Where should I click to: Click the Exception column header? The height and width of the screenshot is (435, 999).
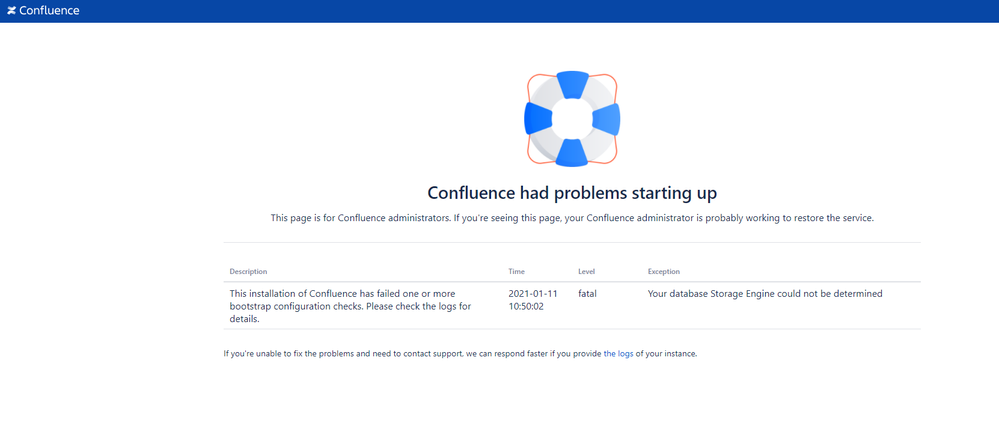(x=664, y=271)
